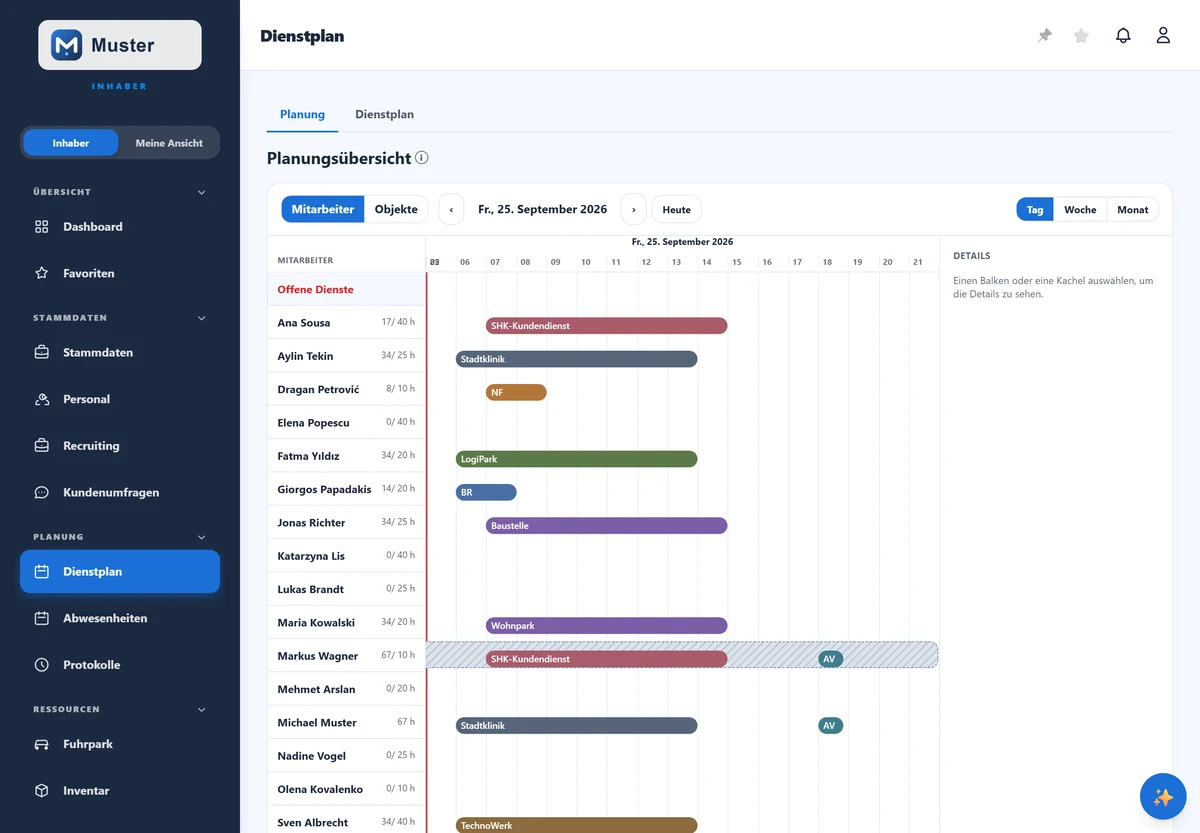
Task: Click the Kundenumfragen speech bubble icon
Action: click(x=42, y=492)
